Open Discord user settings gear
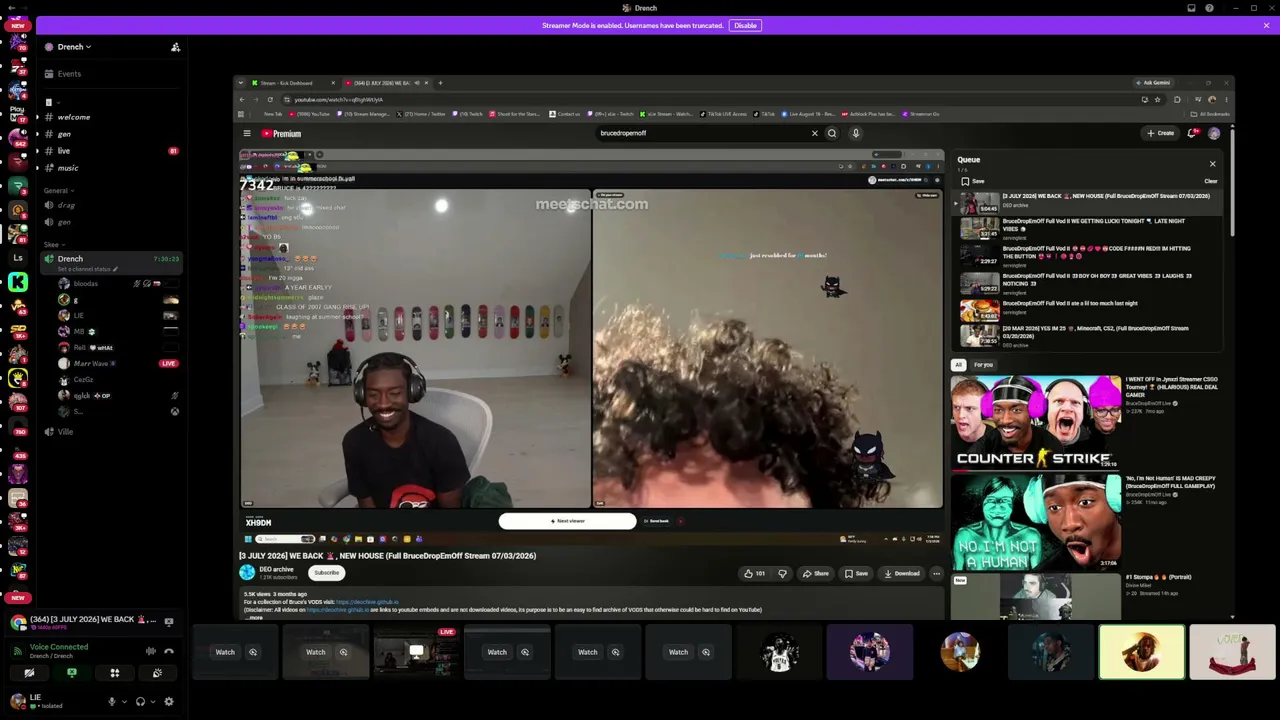1280x720 pixels. (168, 702)
